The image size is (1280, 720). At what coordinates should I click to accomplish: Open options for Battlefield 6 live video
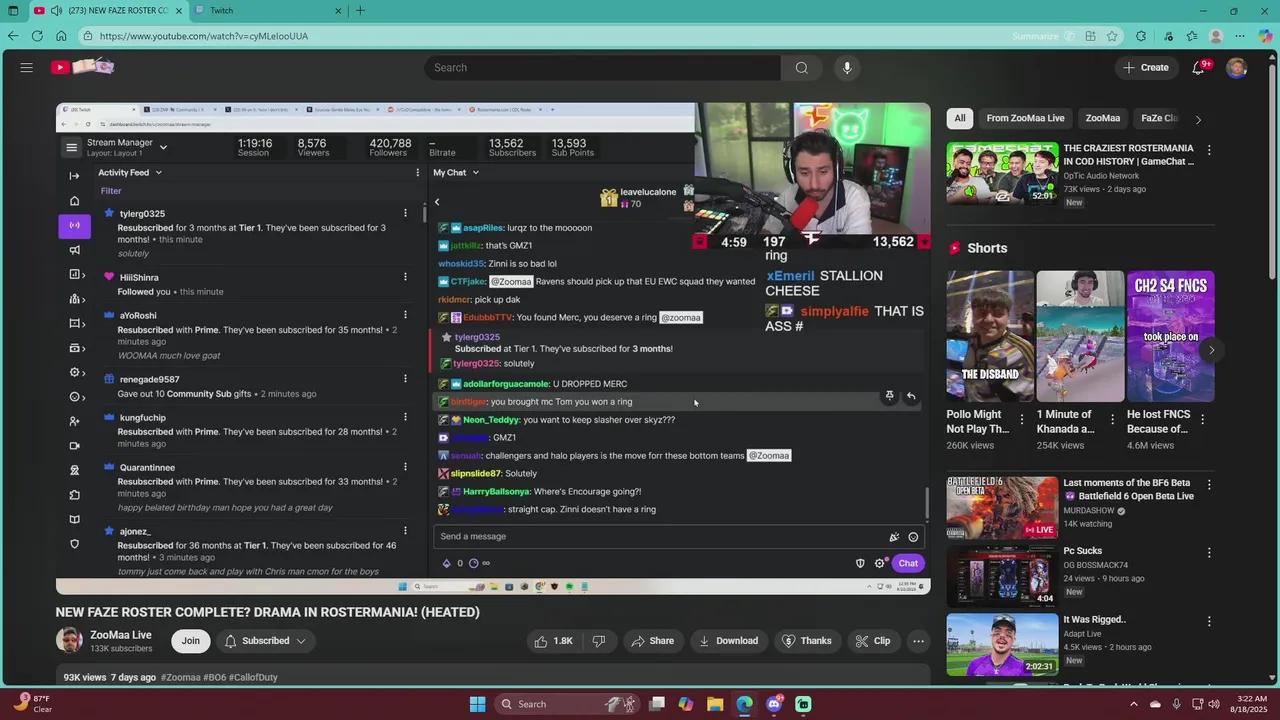(x=1209, y=485)
